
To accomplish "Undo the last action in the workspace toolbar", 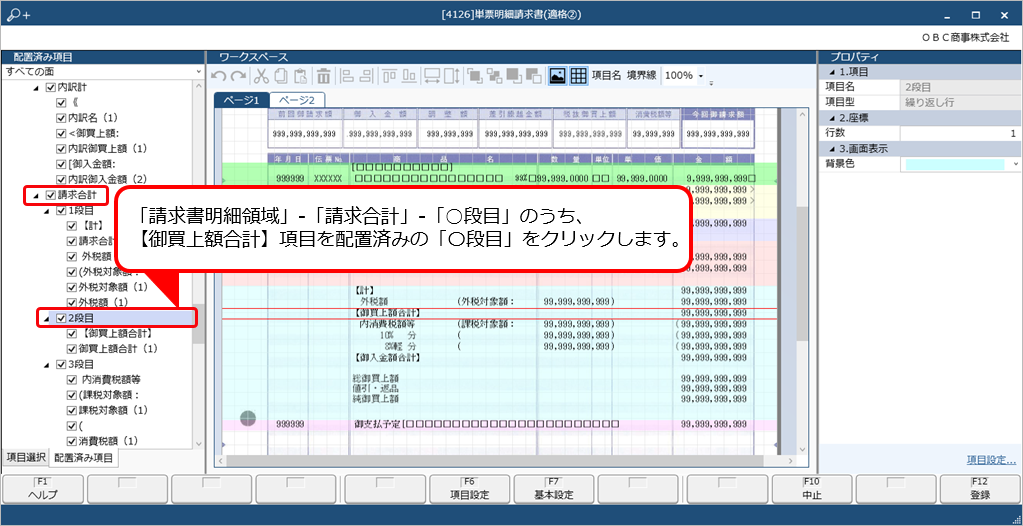I will coord(220,76).
